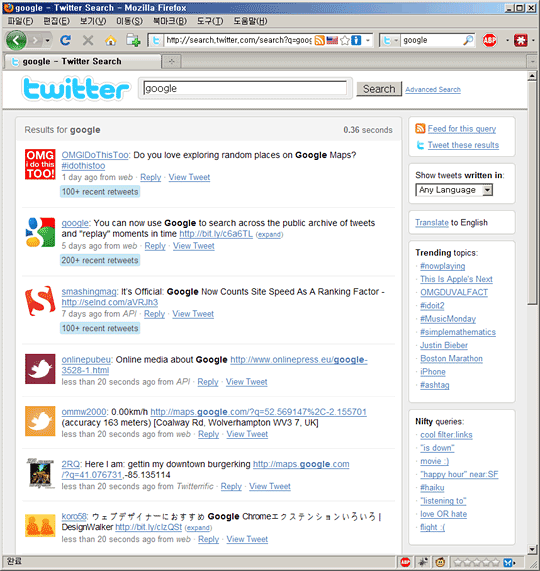Click the Forward navigation arrow

pos(35,40)
